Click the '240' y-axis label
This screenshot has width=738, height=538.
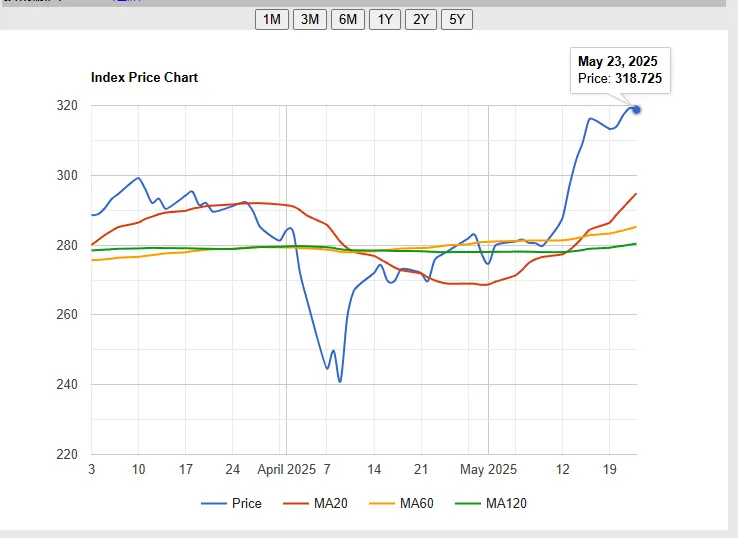(x=67, y=384)
